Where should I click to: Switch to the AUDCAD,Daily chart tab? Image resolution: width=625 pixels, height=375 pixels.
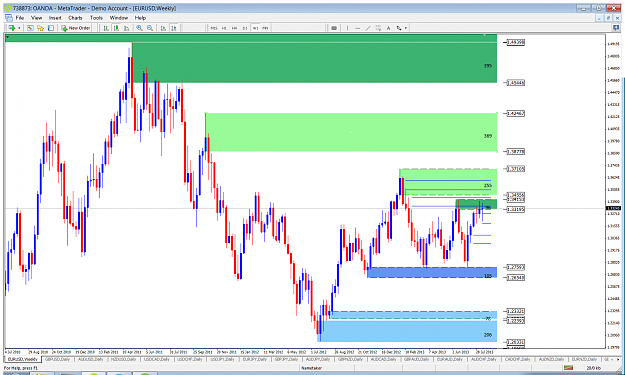(x=383, y=359)
